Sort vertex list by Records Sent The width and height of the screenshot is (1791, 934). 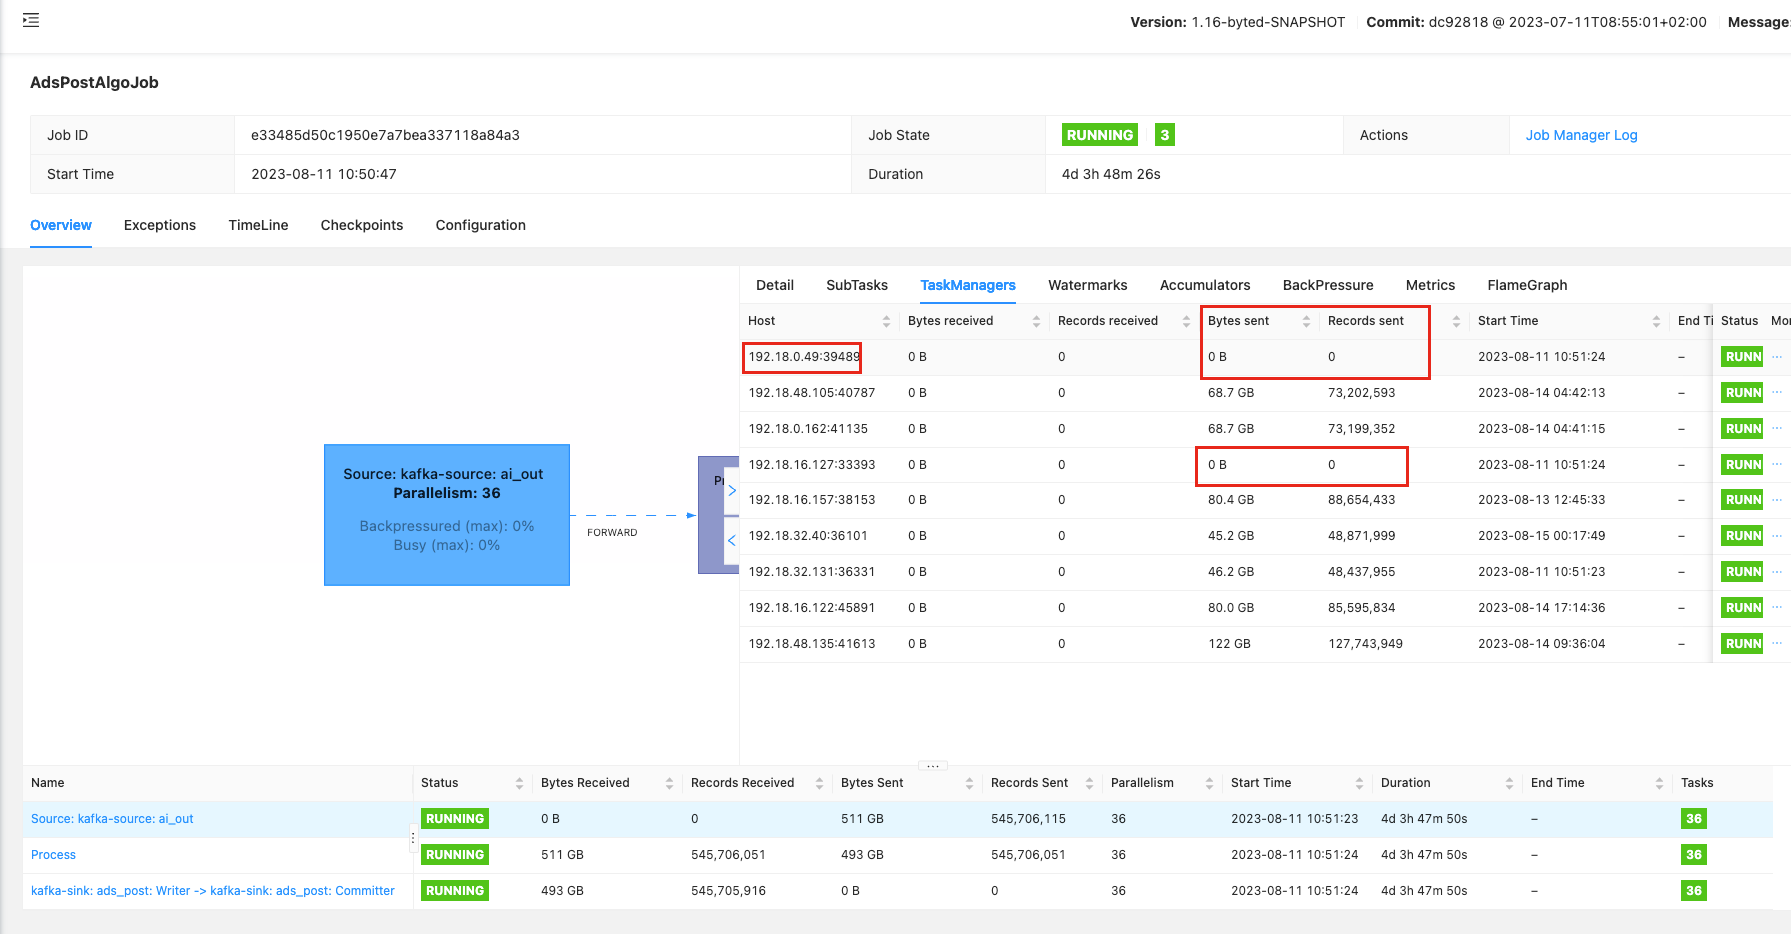(1089, 783)
